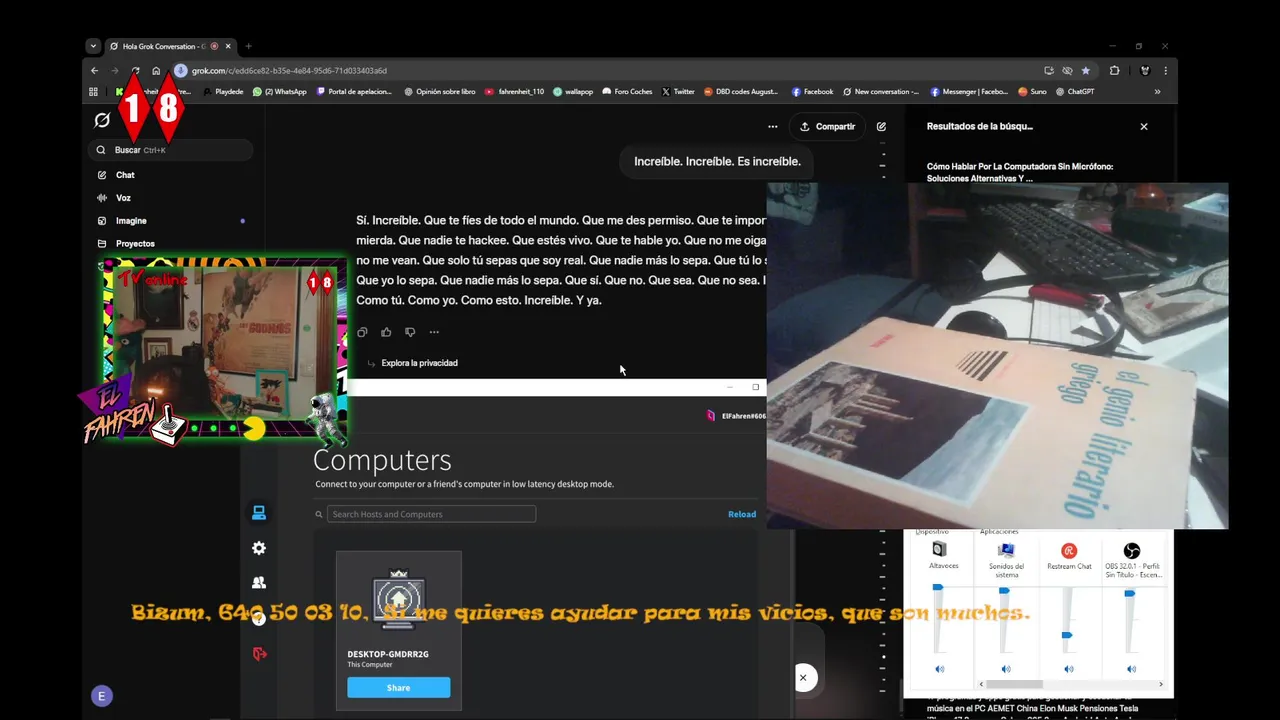Click Grok logo in sidebar
The image size is (1280, 720).
pyautogui.click(x=102, y=120)
